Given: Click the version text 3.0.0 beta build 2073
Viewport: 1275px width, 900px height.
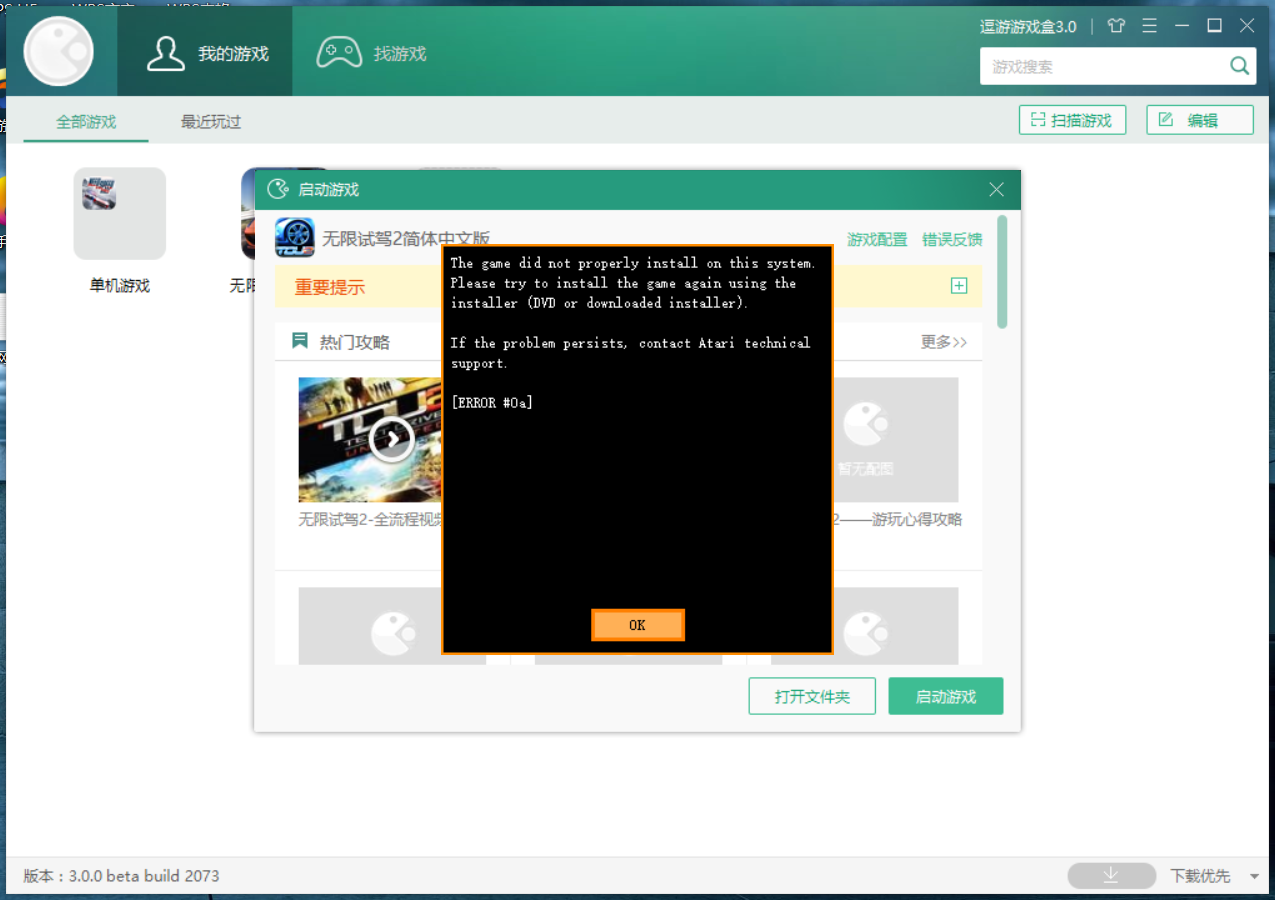Looking at the screenshot, I should pos(144,876).
